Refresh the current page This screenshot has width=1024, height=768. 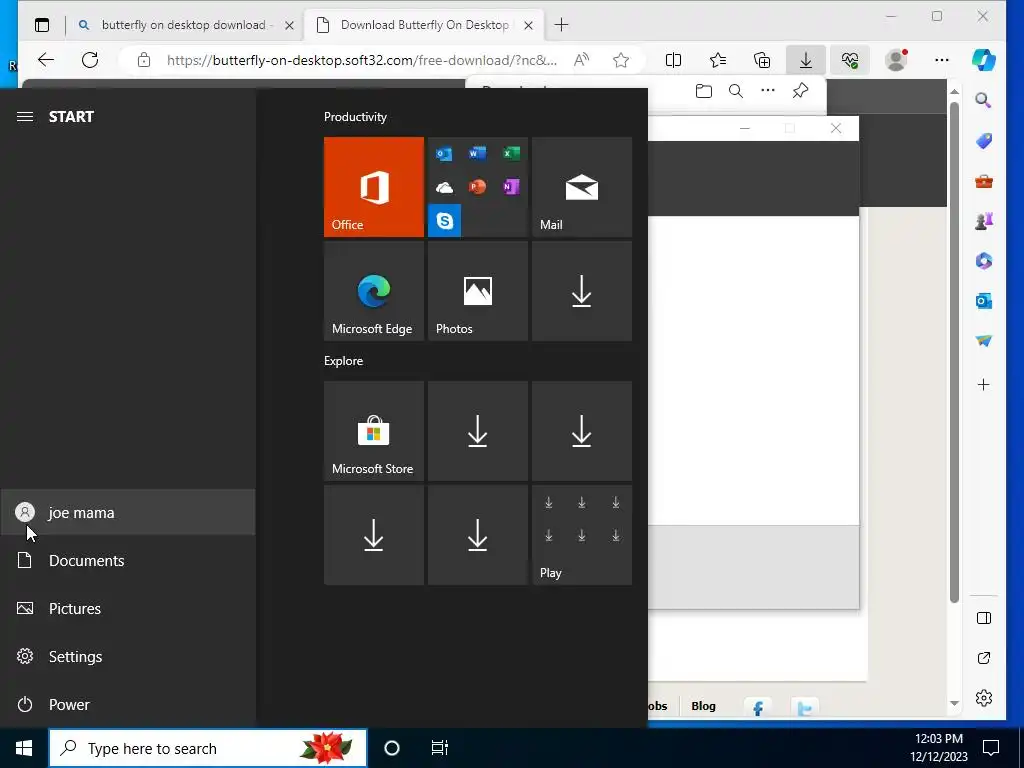(x=90, y=60)
